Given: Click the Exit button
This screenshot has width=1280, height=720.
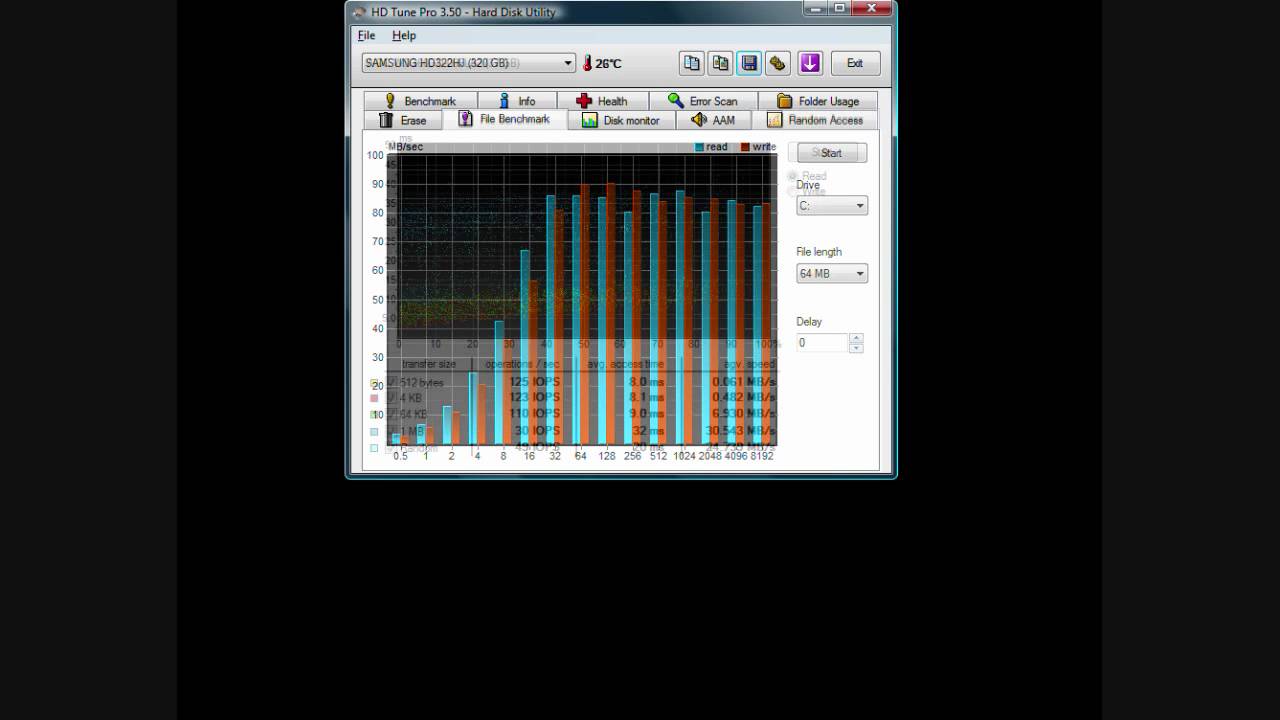Looking at the screenshot, I should (855, 63).
